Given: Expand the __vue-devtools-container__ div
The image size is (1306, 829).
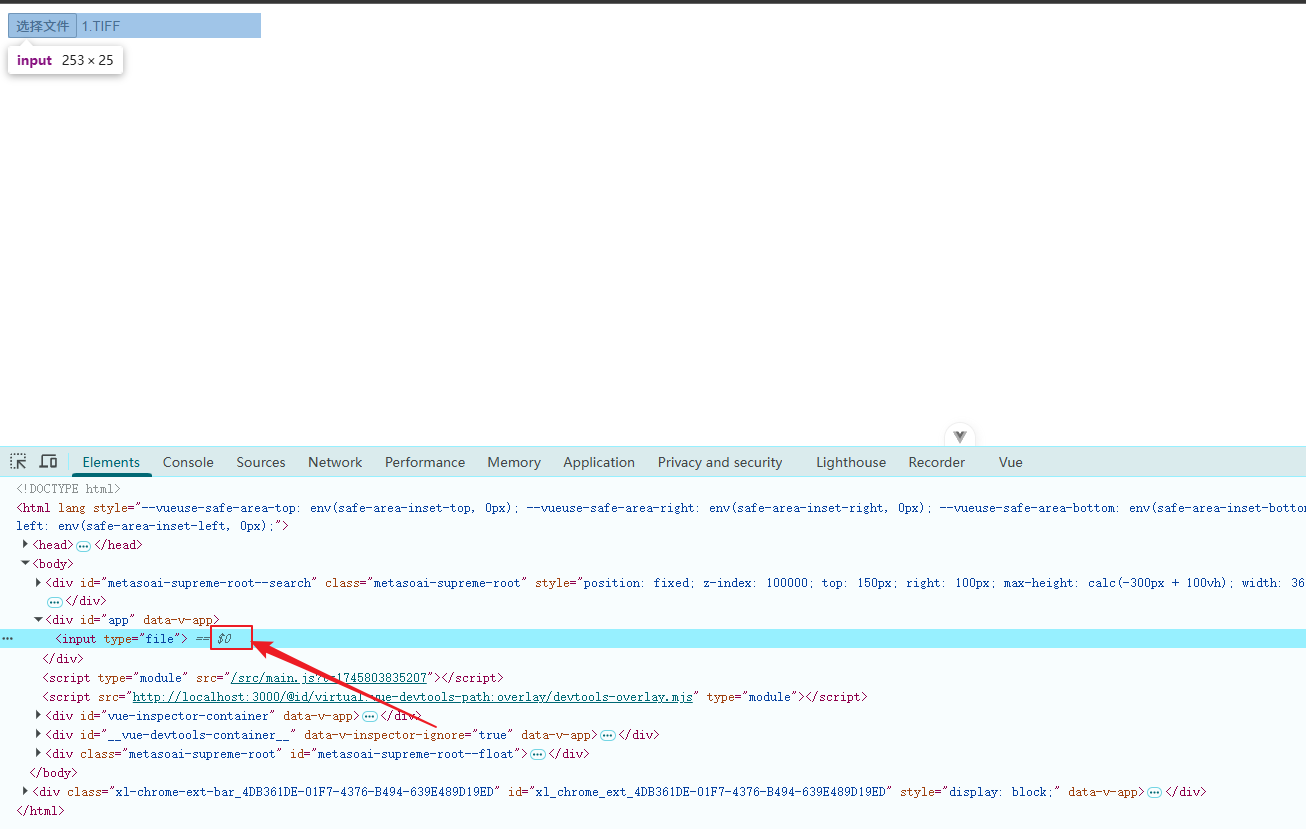Looking at the screenshot, I should [x=39, y=735].
